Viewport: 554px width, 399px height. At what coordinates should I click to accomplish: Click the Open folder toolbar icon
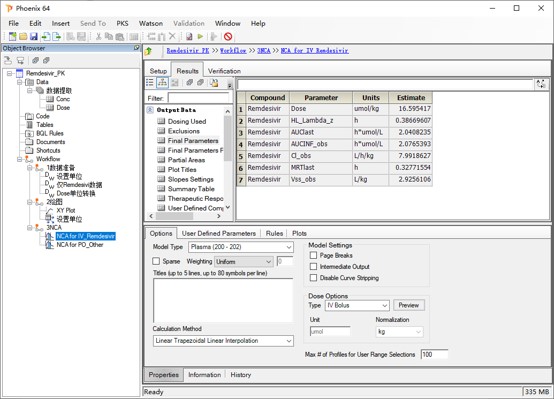(x=23, y=36)
